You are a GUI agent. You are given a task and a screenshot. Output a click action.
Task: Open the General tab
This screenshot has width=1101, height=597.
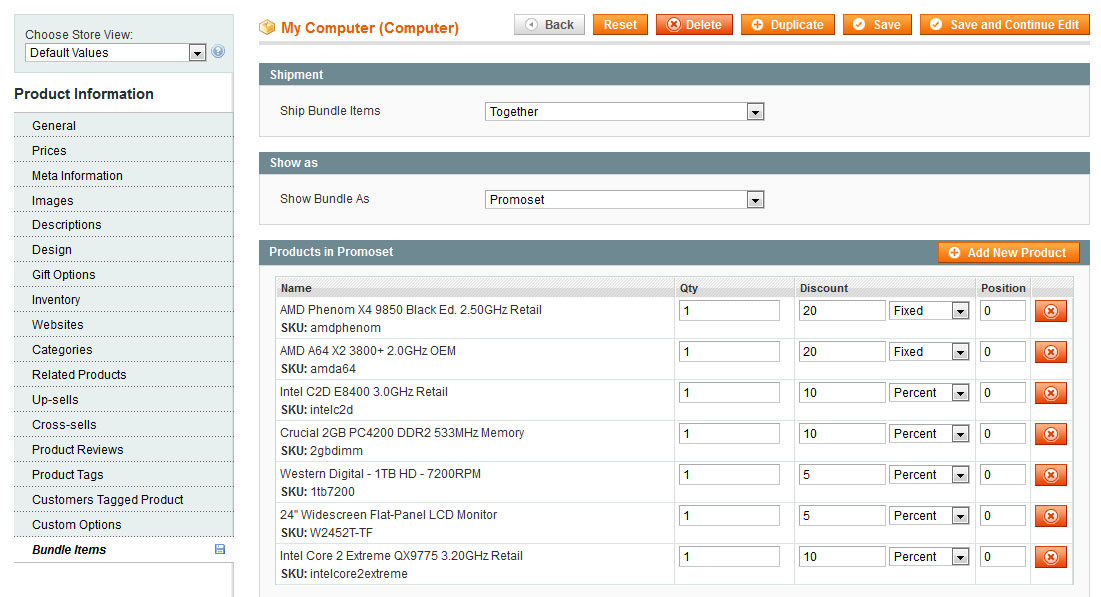[124, 126]
